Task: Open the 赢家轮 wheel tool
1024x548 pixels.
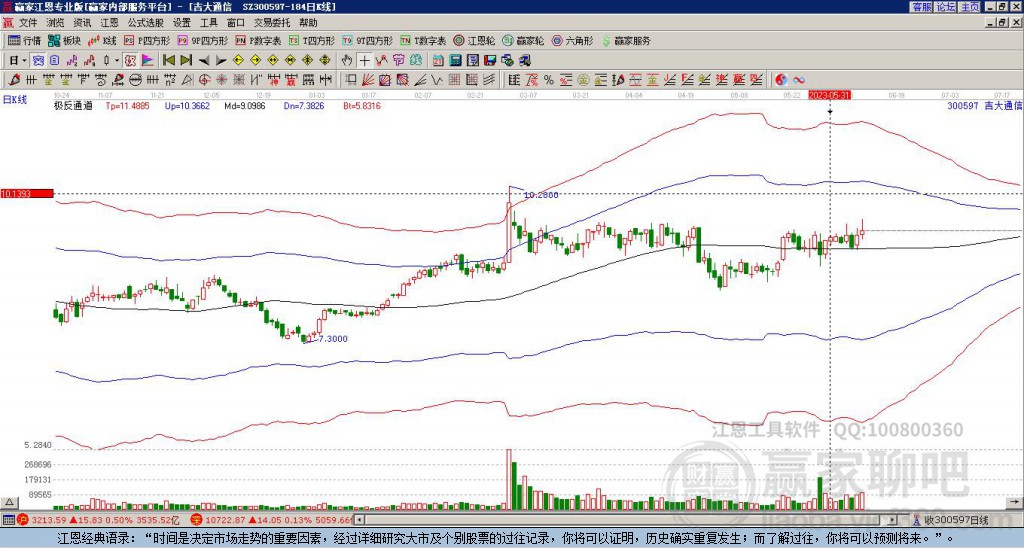Action: [523, 40]
